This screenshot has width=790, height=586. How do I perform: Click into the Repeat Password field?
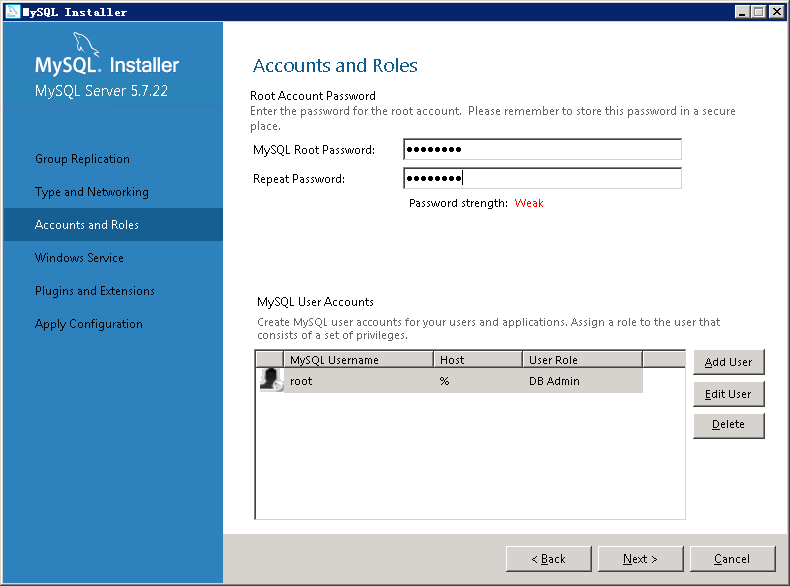(x=542, y=178)
